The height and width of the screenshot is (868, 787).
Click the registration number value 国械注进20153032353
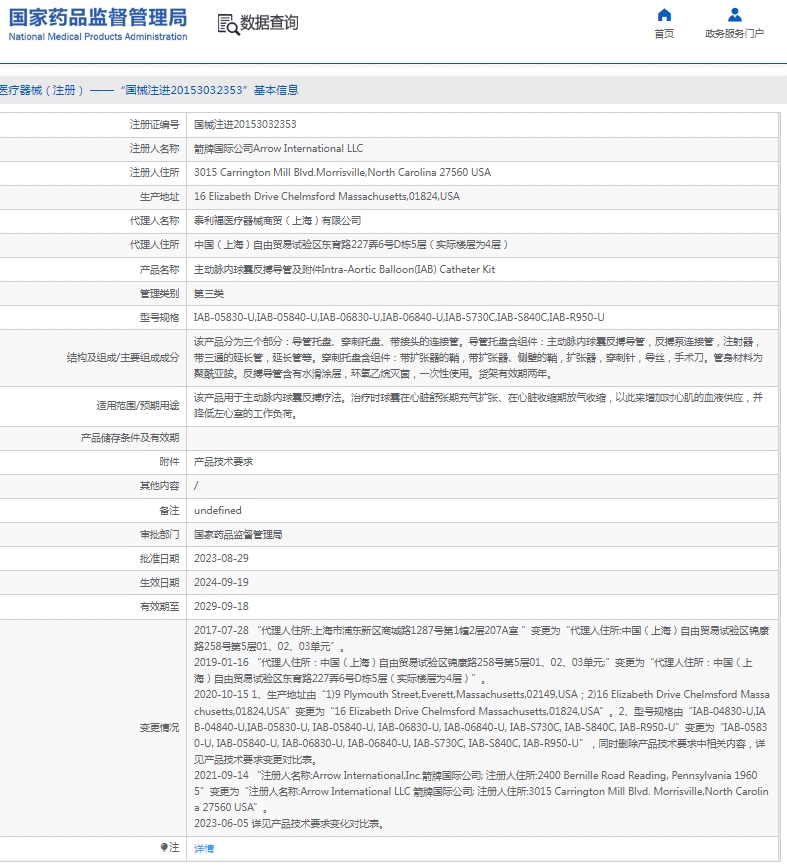coord(245,125)
